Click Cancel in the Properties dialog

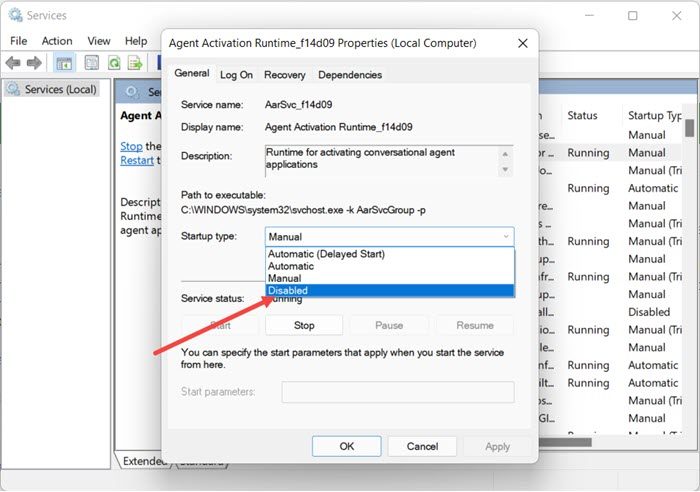click(422, 446)
